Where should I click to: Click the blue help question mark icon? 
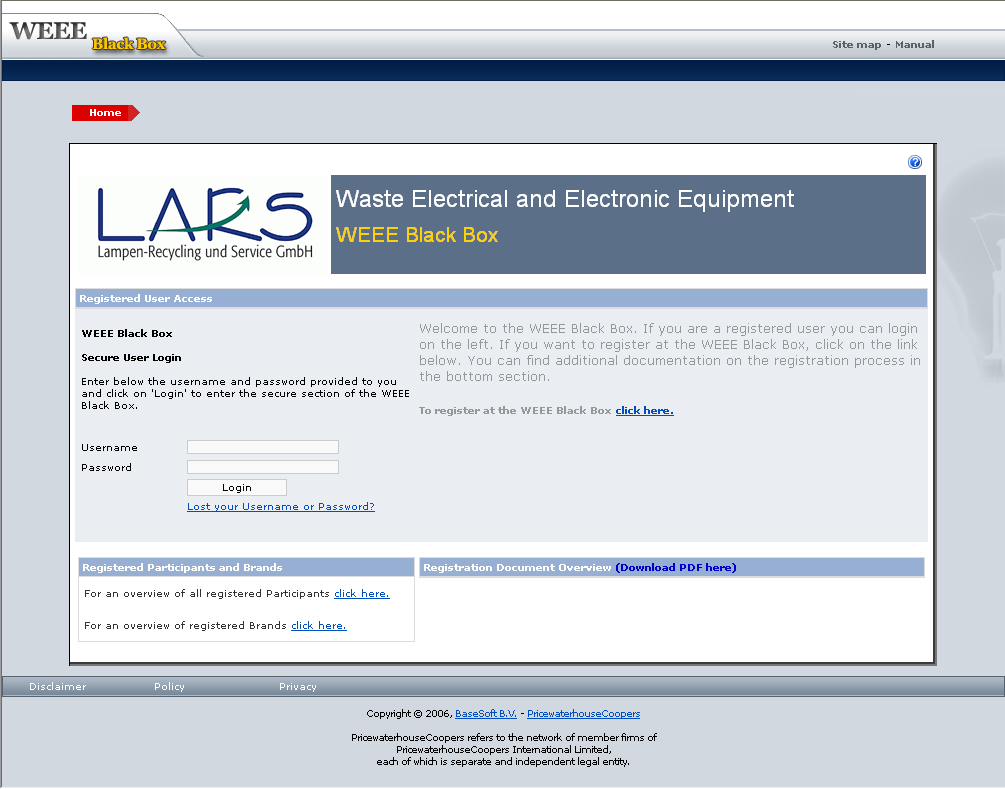(x=915, y=162)
